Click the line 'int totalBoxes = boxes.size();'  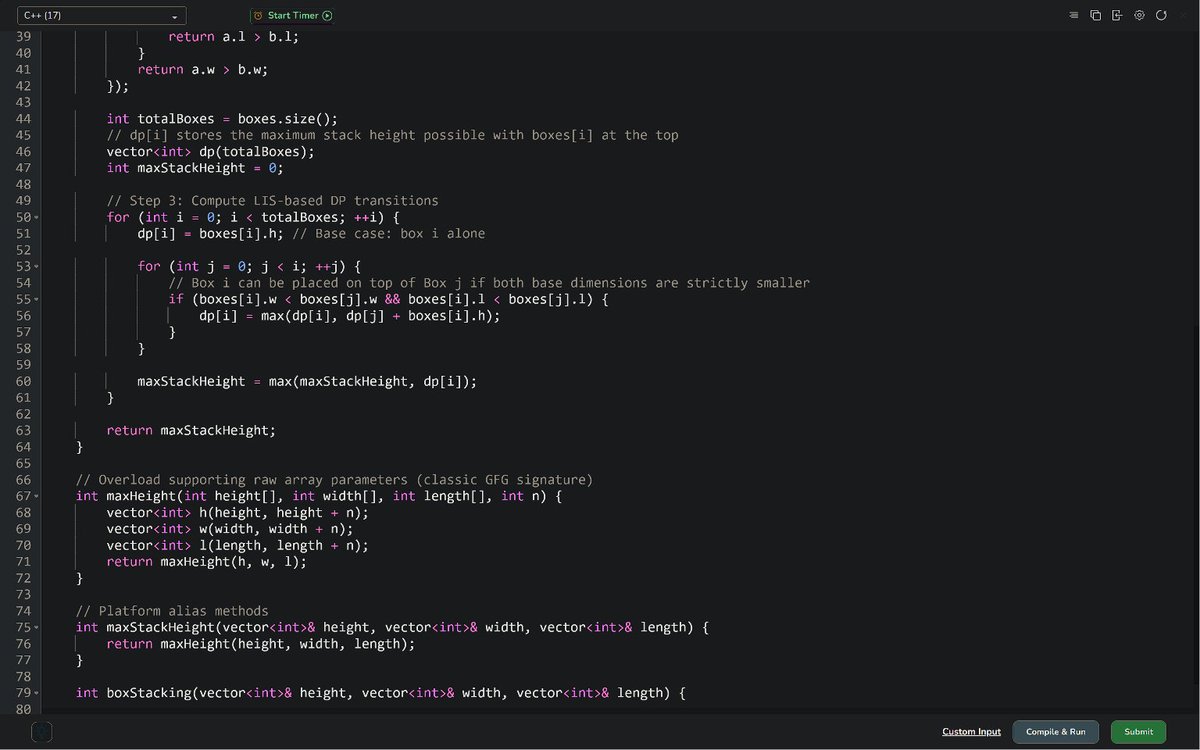point(222,119)
